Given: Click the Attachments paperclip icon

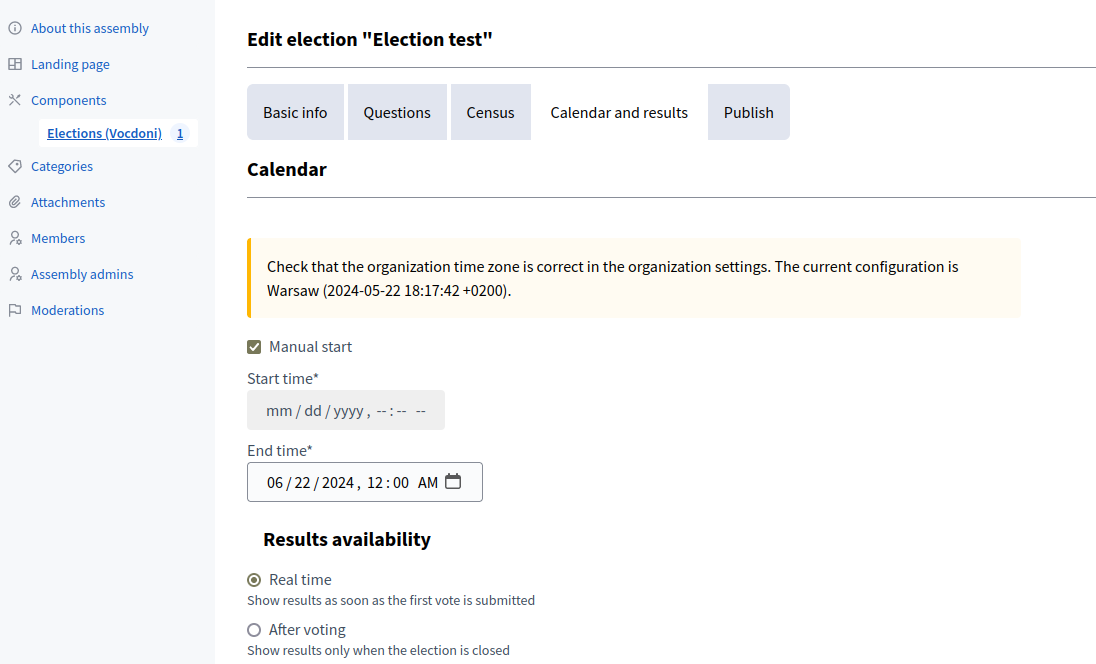Looking at the screenshot, I should tap(15, 202).
